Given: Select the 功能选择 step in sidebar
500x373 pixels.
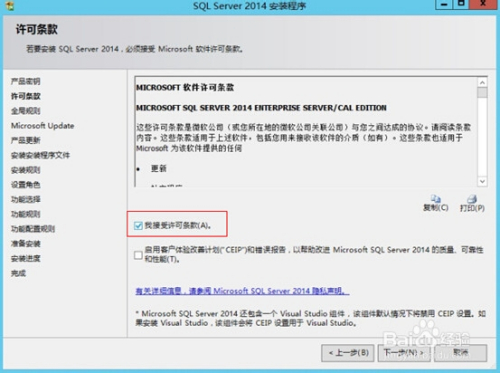Looking at the screenshot, I should (x=26, y=199).
